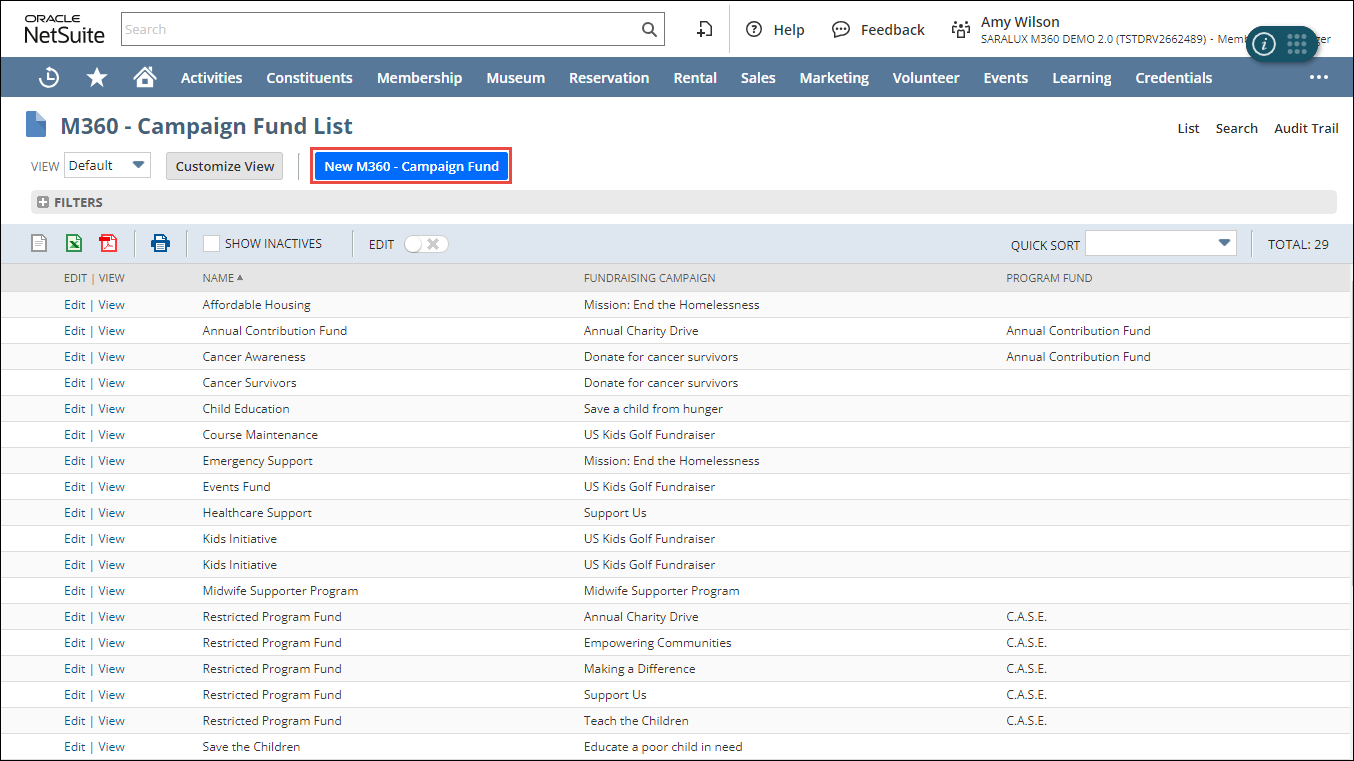Click the search magnifier icon

point(649,30)
